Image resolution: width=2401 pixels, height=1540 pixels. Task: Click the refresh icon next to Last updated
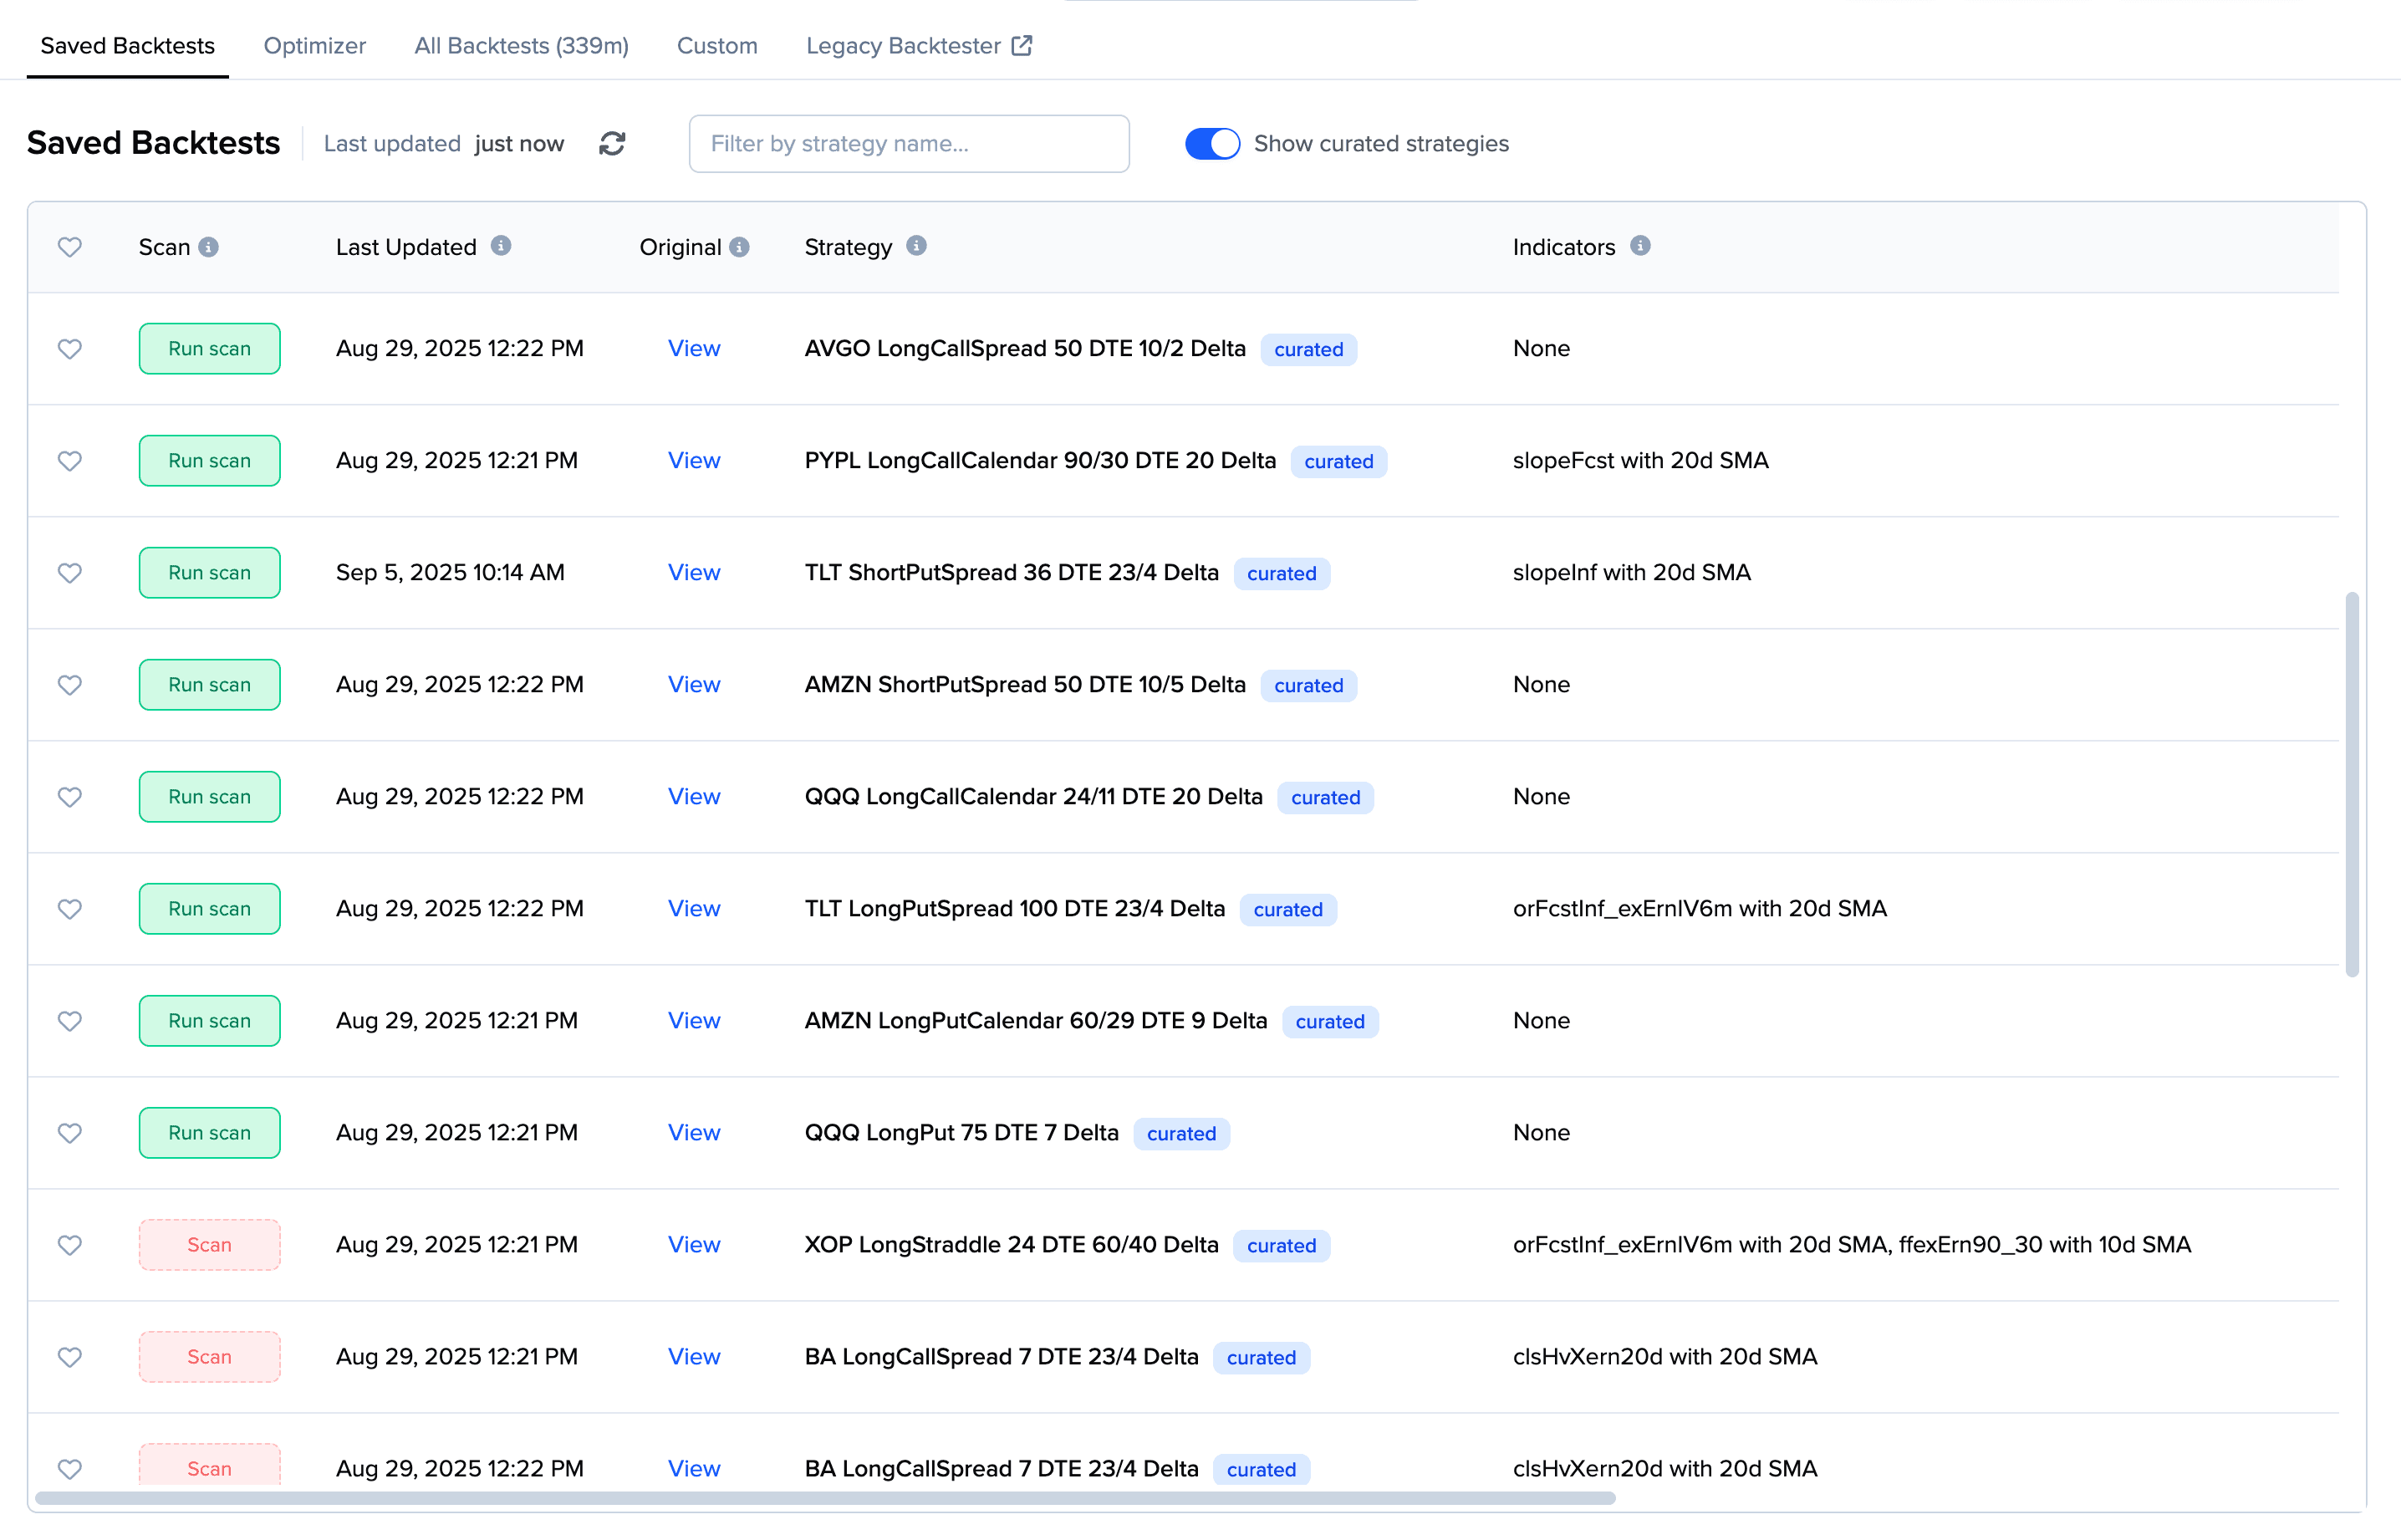(612, 144)
